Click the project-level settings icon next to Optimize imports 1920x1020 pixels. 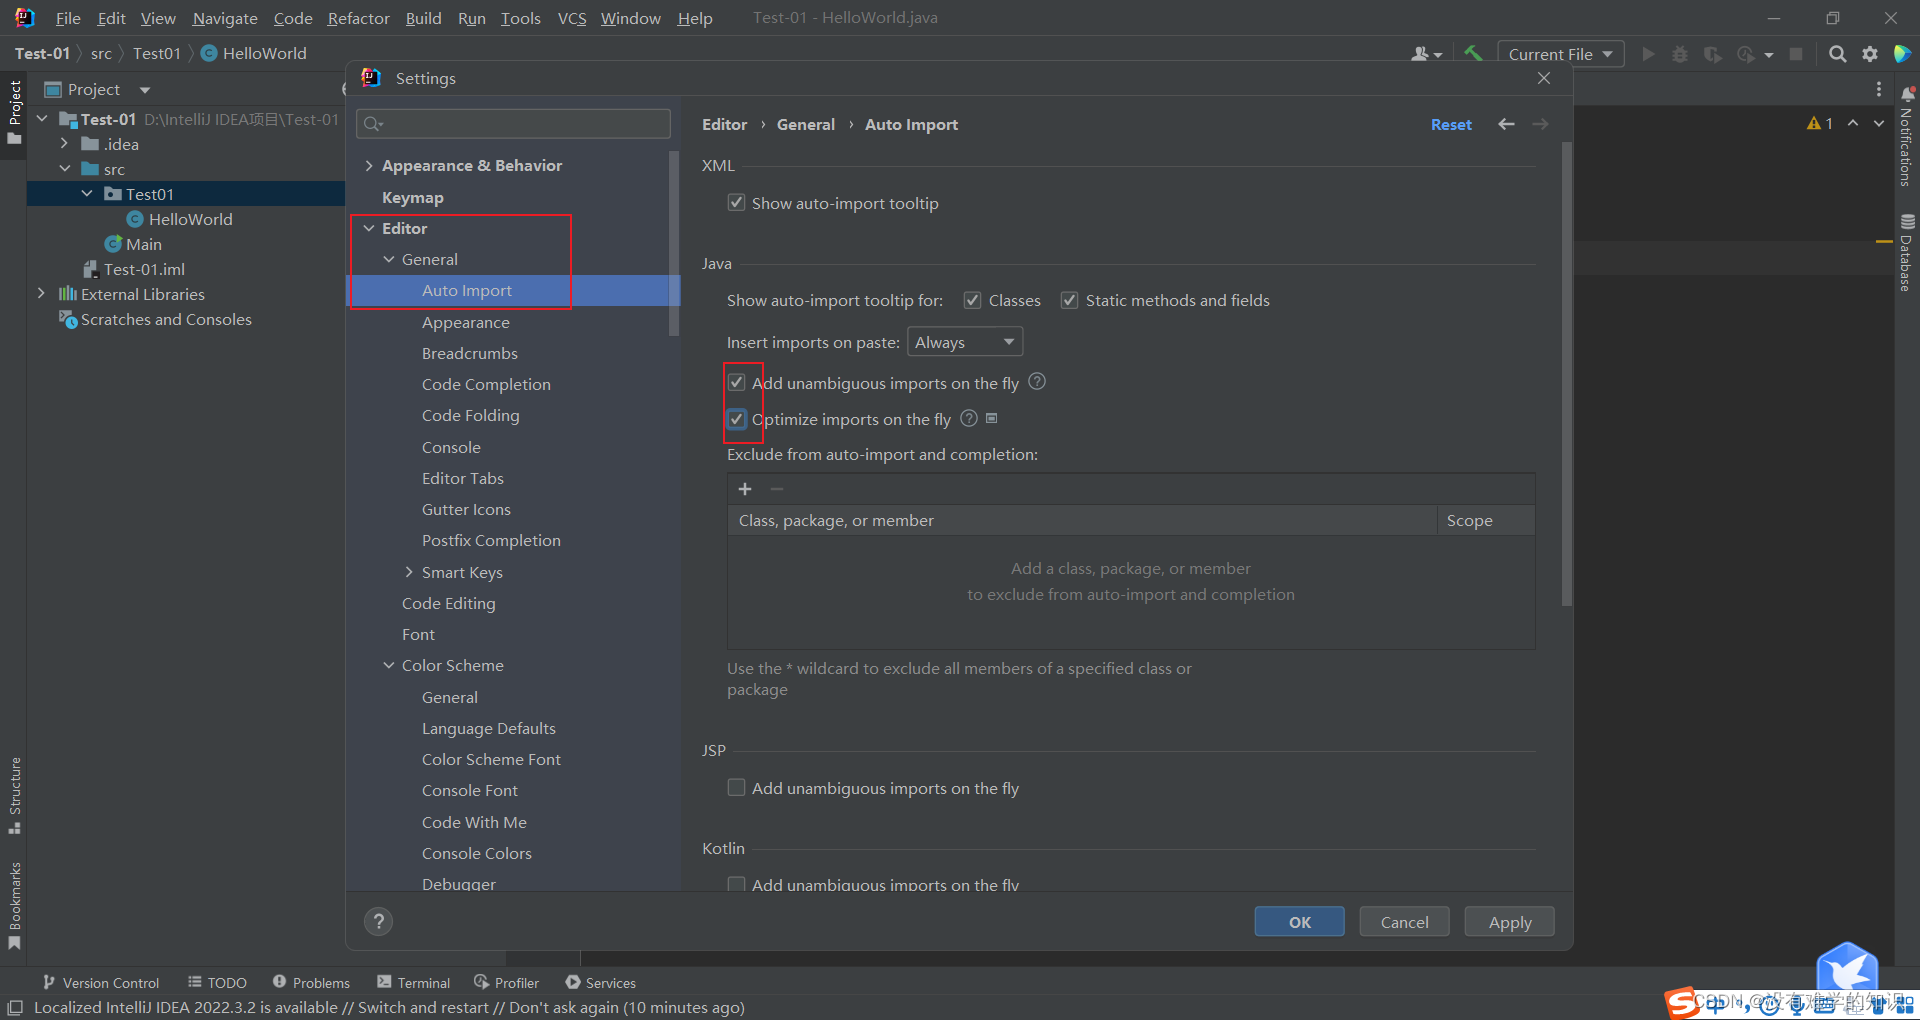tap(992, 418)
